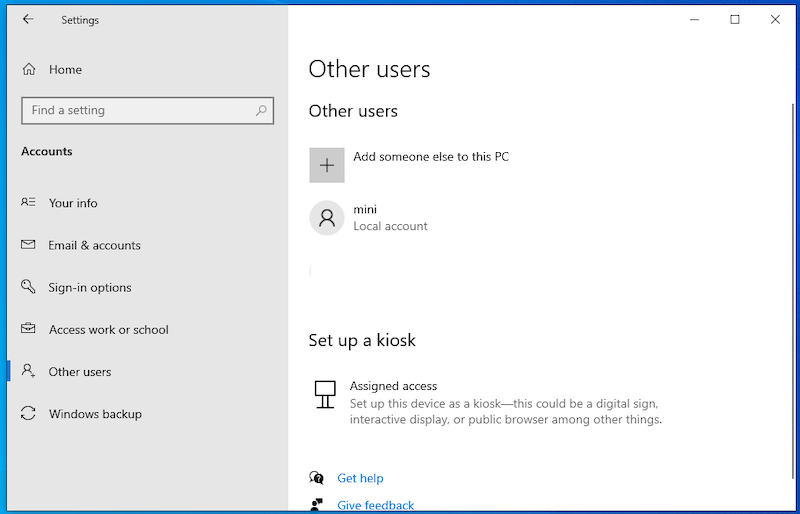
Task: Click the back arrow in Settings
Action: (x=28, y=20)
